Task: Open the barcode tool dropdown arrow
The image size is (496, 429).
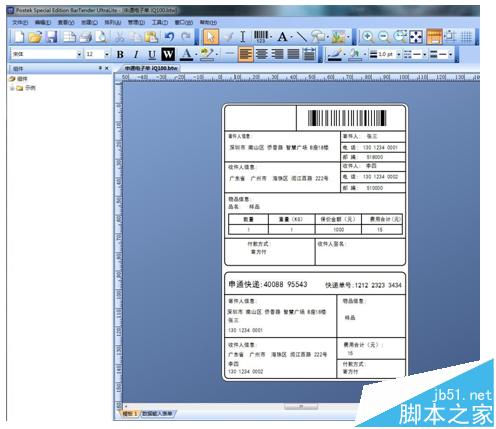Action: pyautogui.click(x=271, y=37)
